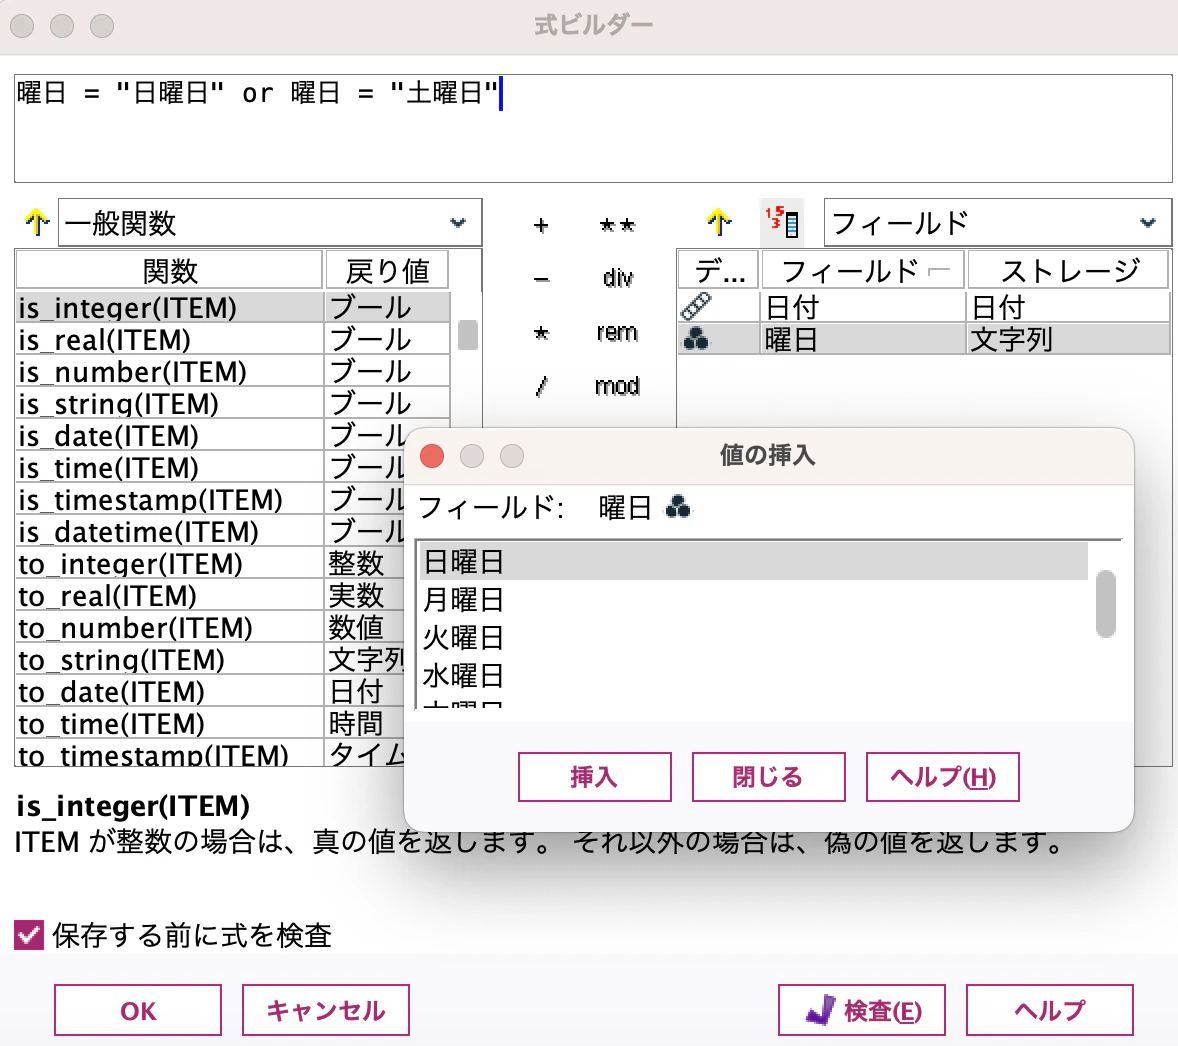Image resolution: width=1178 pixels, height=1046 pixels.
Task: Click the OK button
Action: pyautogui.click(x=138, y=1011)
